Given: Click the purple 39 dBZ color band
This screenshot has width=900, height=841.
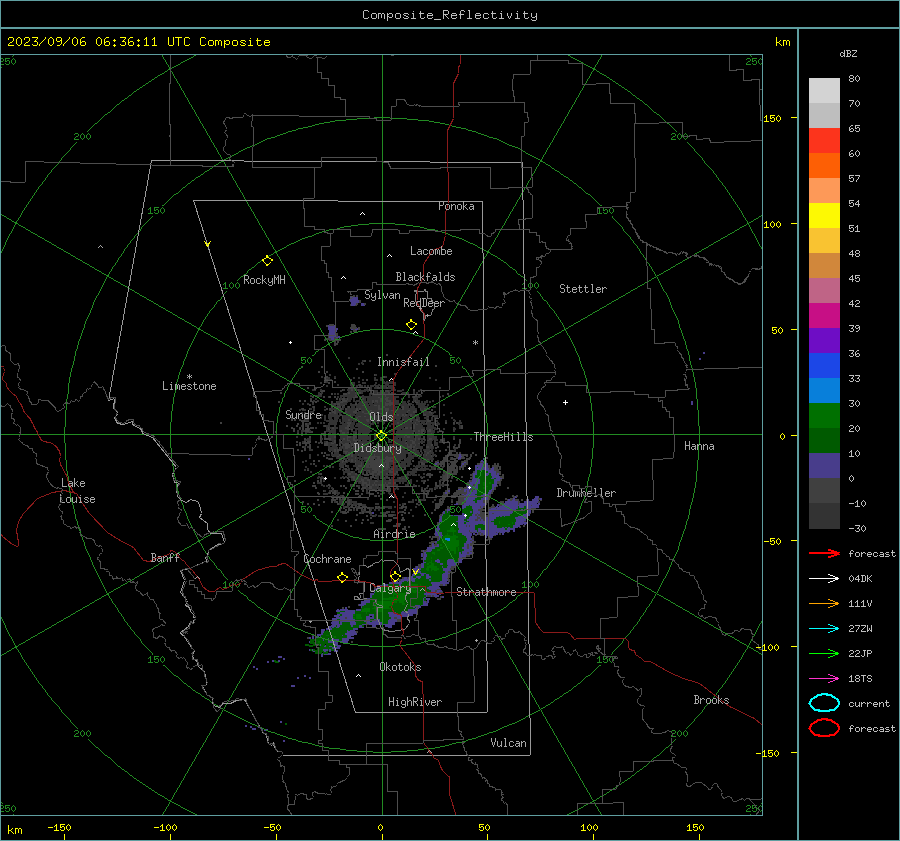Looking at the screenshot, I should pyautogui.click(x=824, y=340).
